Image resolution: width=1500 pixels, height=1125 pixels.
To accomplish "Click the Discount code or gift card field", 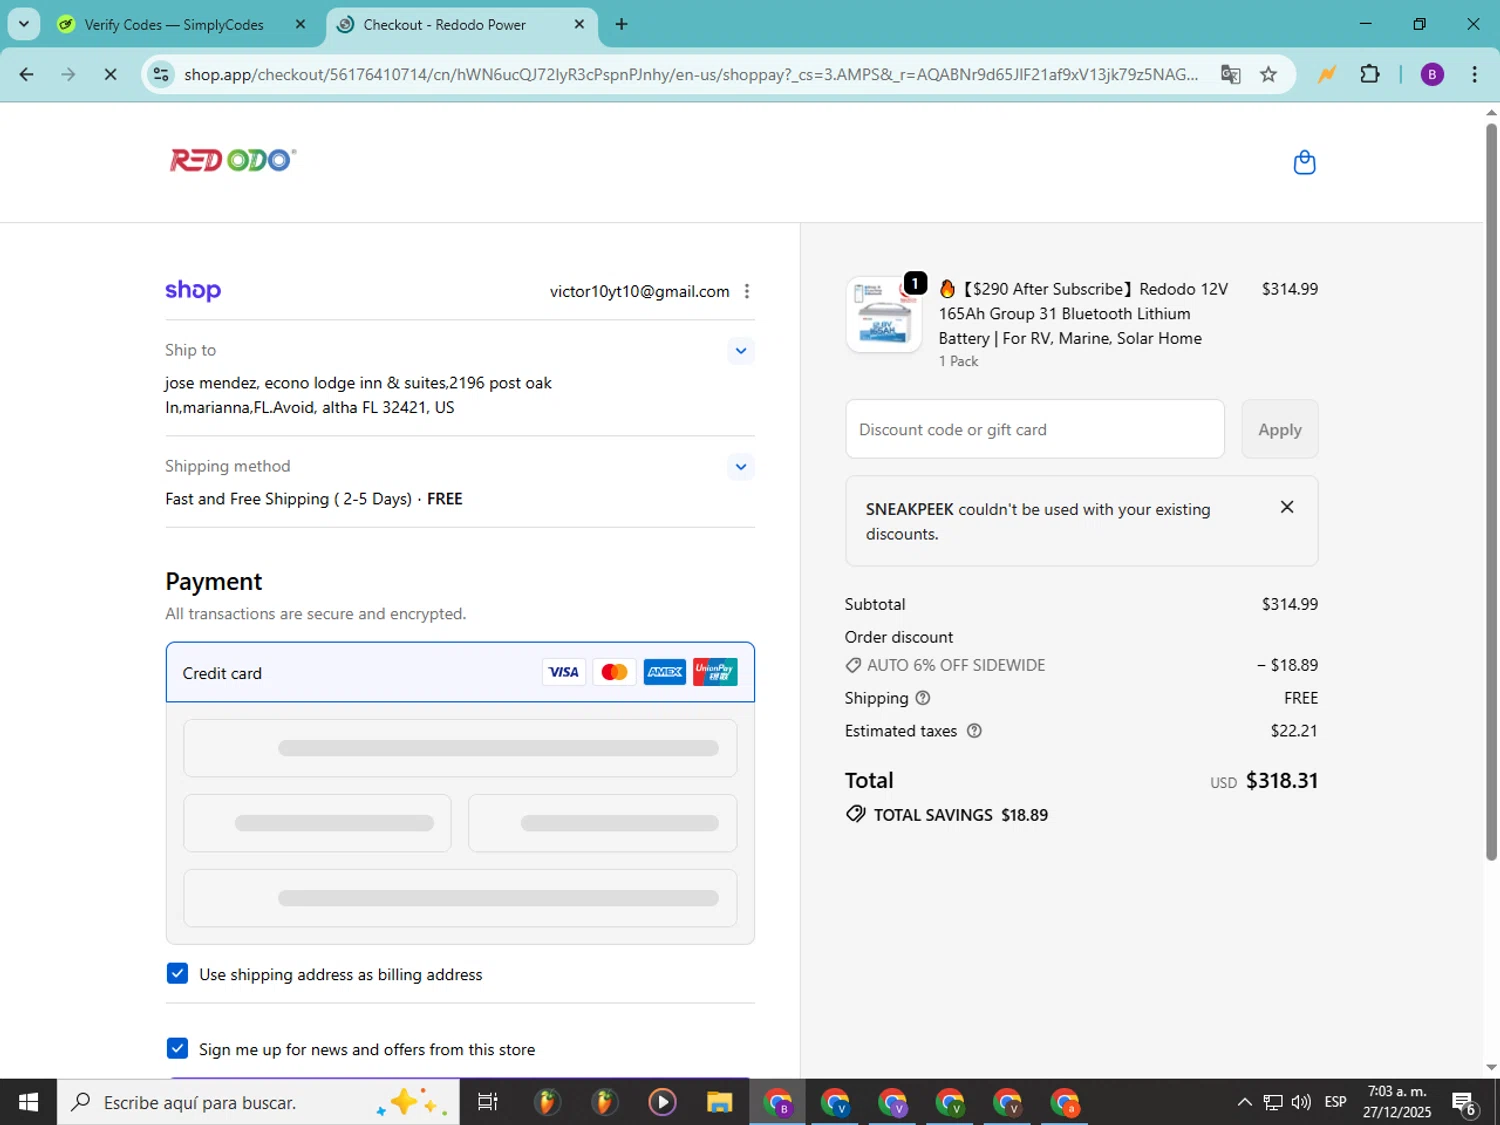I will [1034, 429].
